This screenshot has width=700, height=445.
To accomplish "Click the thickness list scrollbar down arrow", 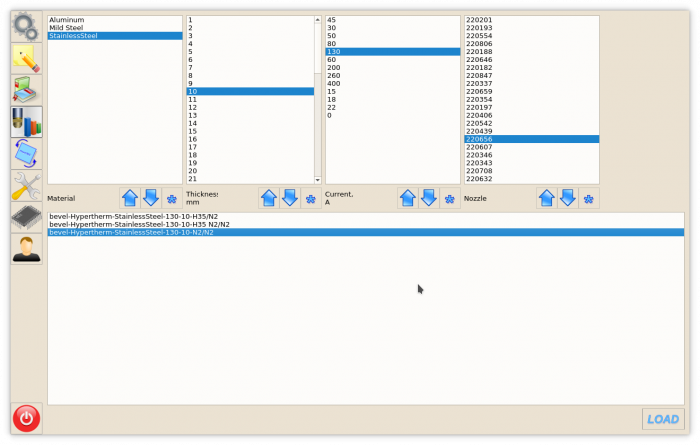I will (318, 178).
